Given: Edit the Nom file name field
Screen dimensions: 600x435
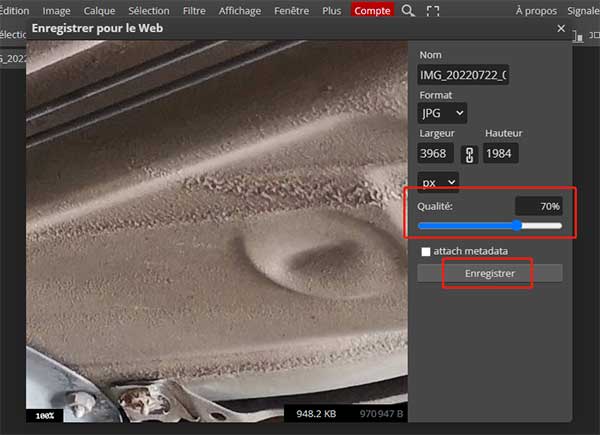Looking at the screenshot, I should [463, 75].
